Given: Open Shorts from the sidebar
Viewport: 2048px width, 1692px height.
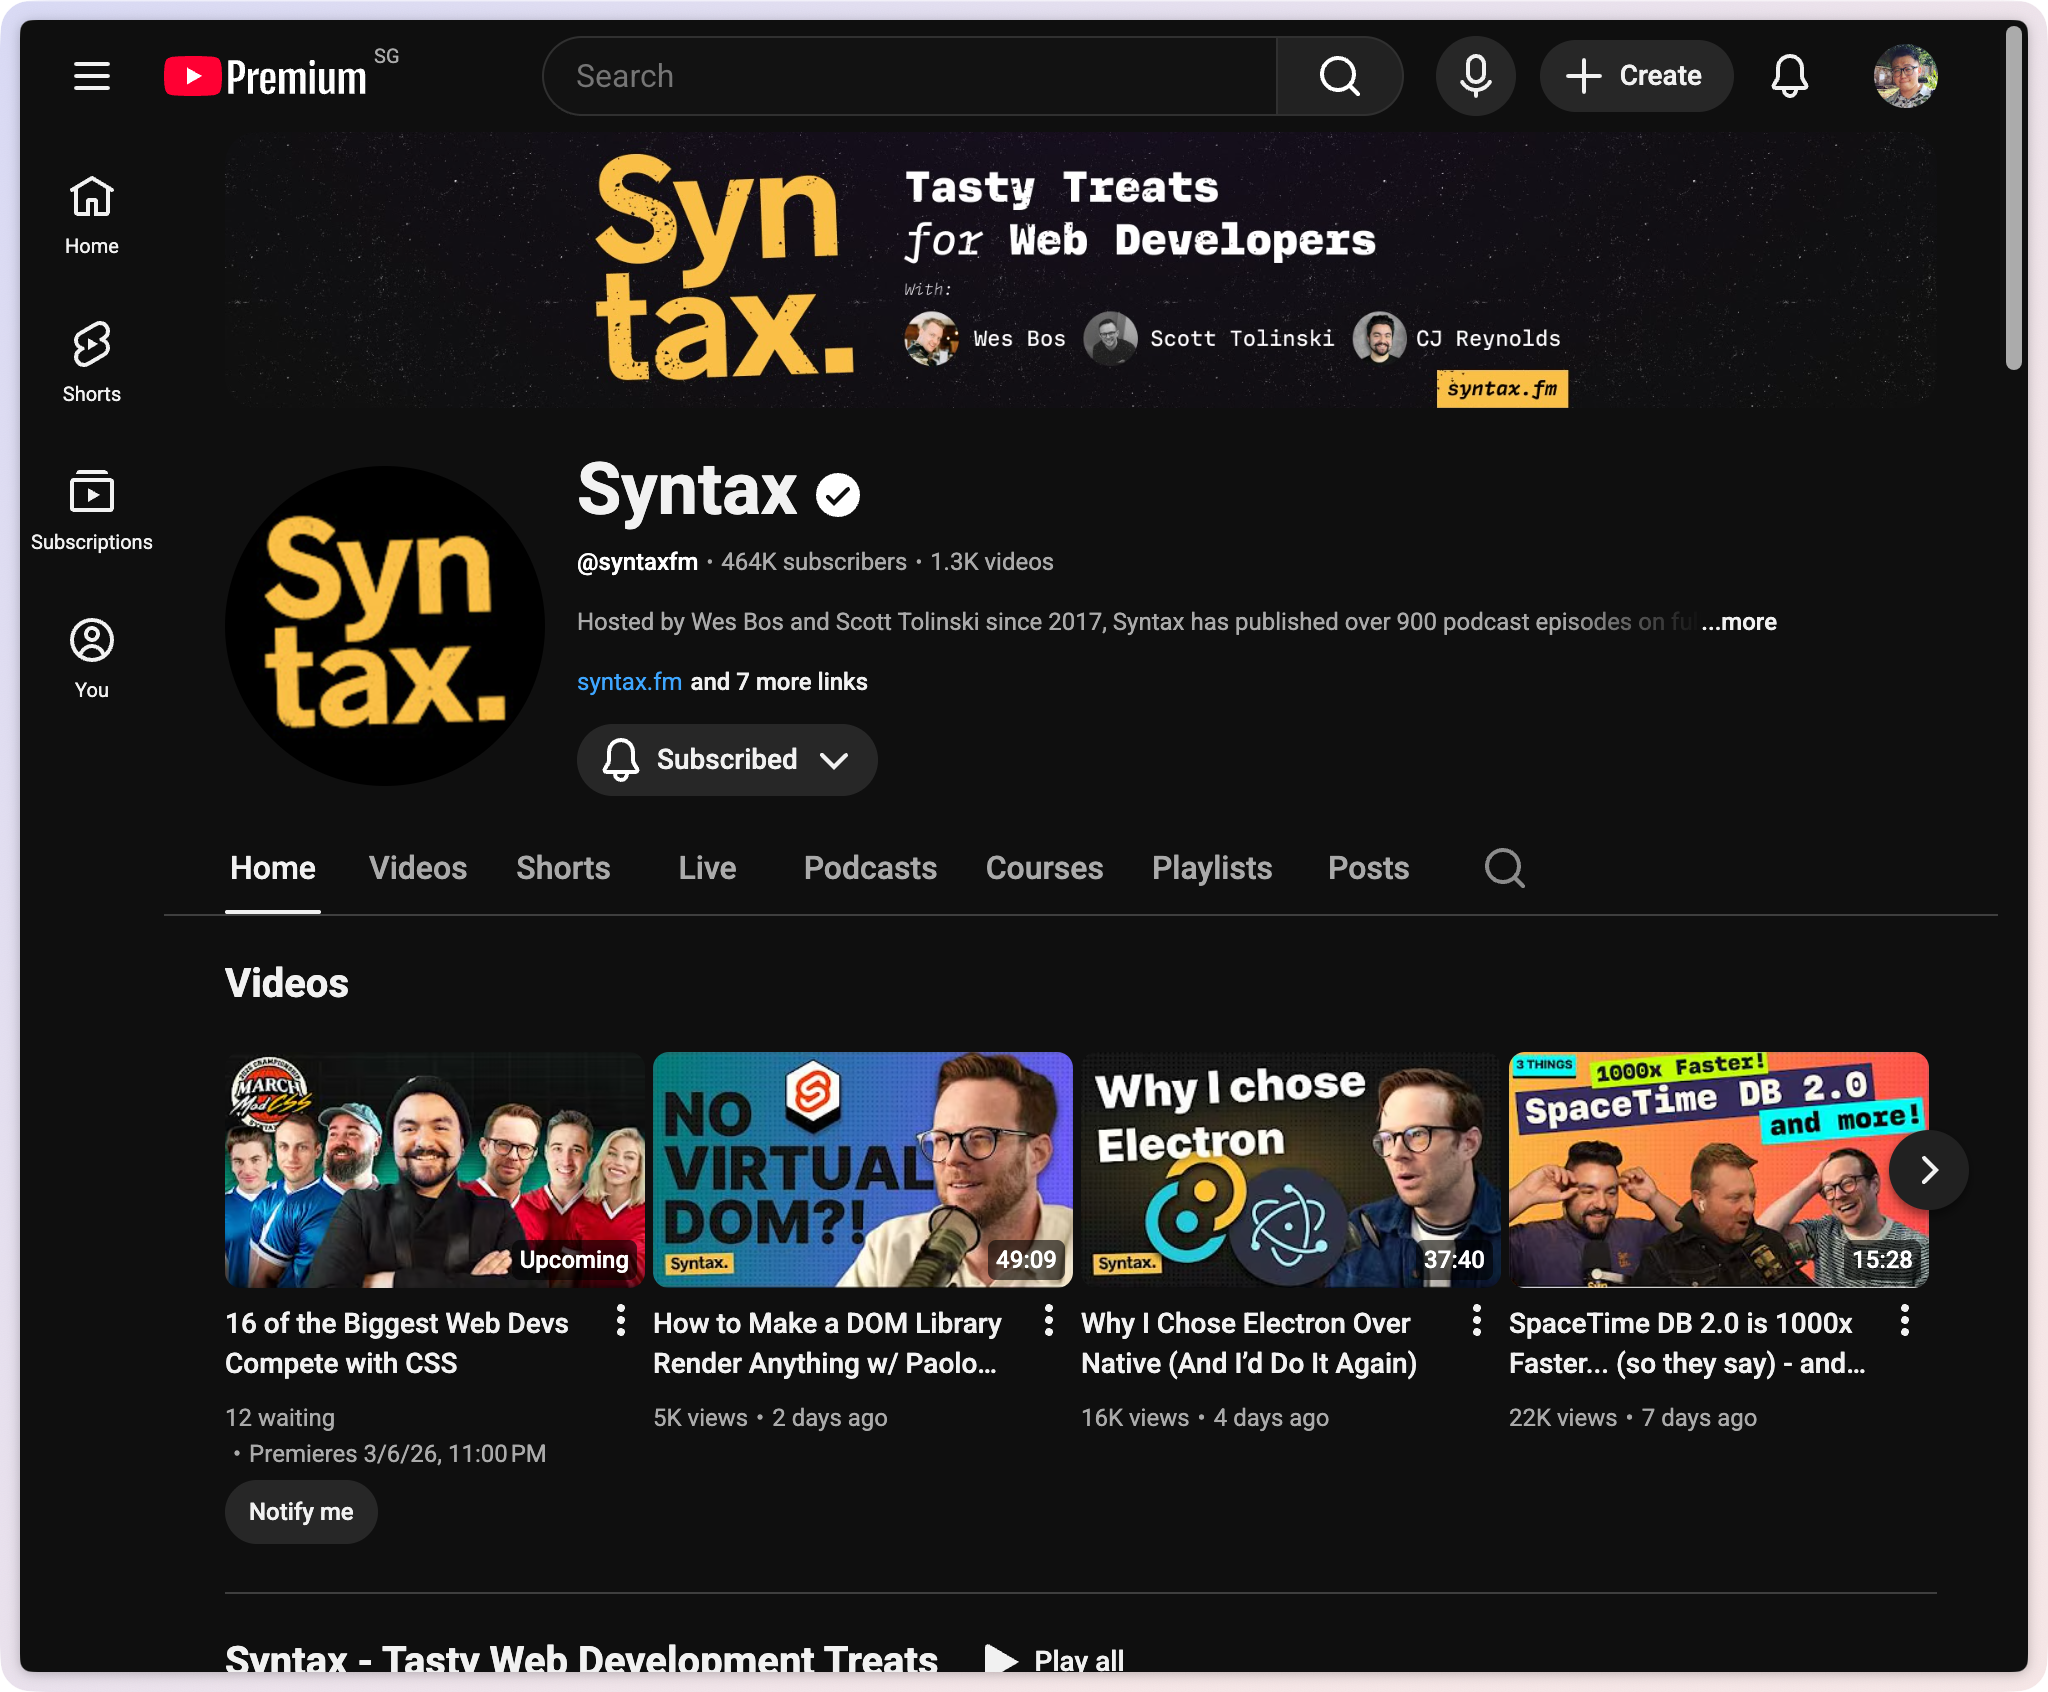Looking at the screenshot, I should pyautogui.click(x=91, y=362).
